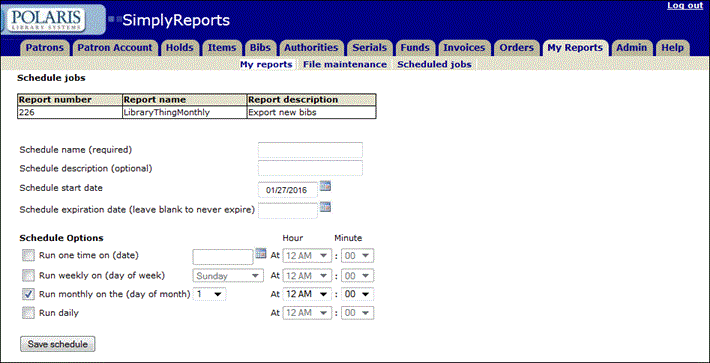
Task: Expand the day of month dropdown
Action: point(209,294)
